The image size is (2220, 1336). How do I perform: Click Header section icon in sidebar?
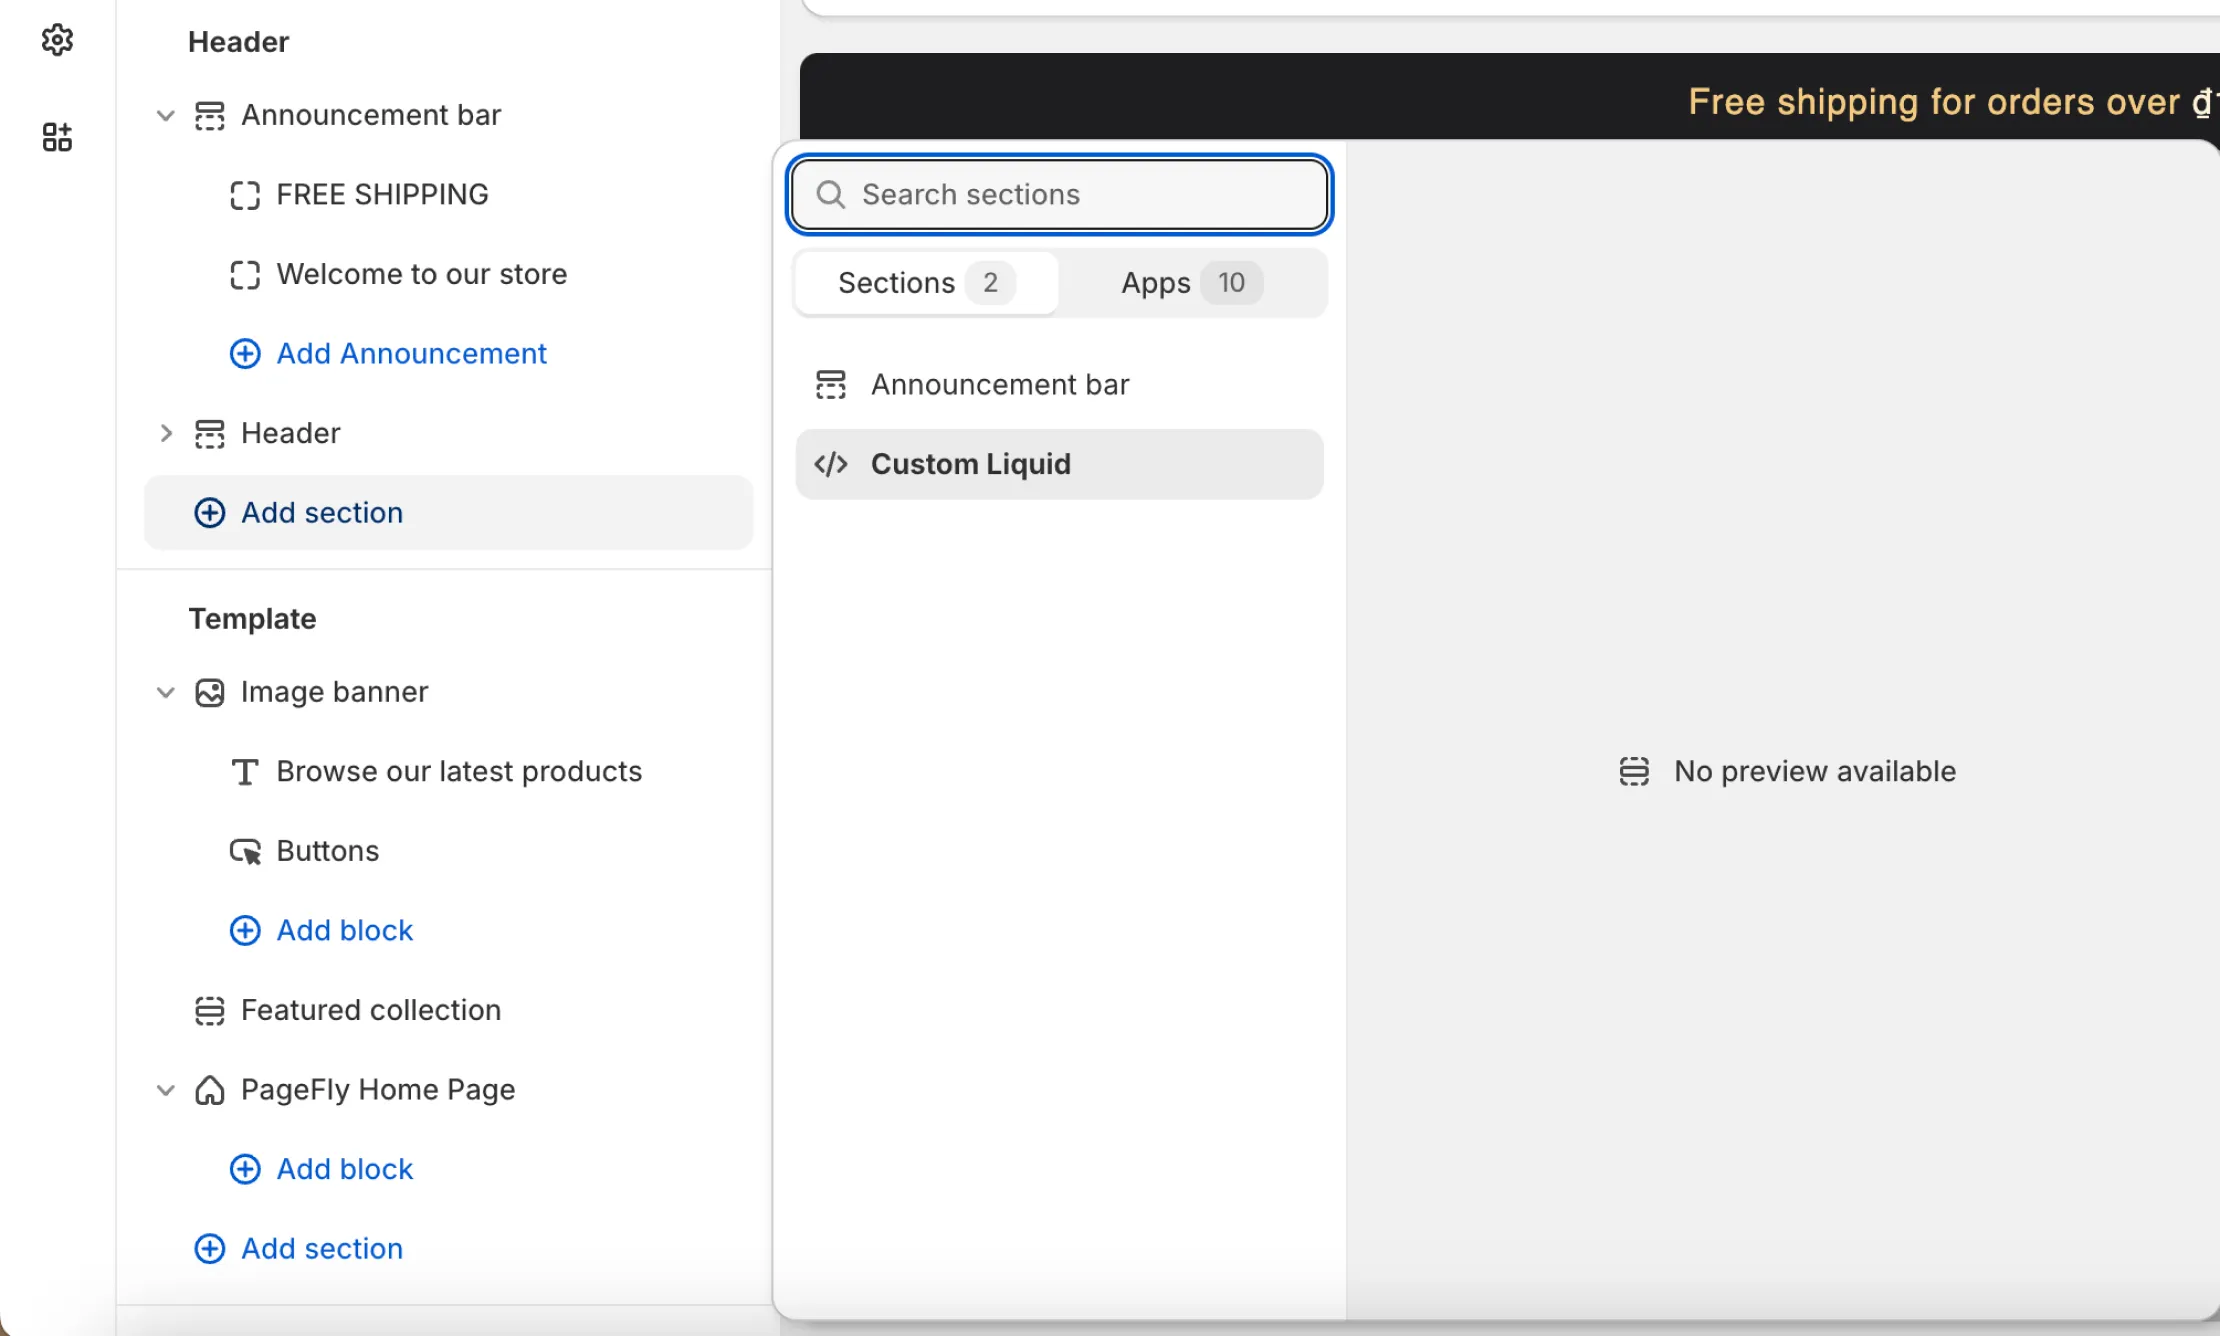pyautogui.click(x=209, y=433)
